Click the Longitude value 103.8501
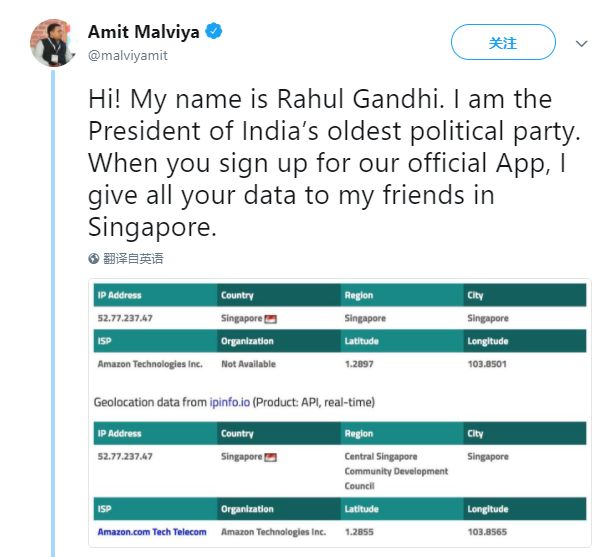614x557 pixels. (487, 364)
